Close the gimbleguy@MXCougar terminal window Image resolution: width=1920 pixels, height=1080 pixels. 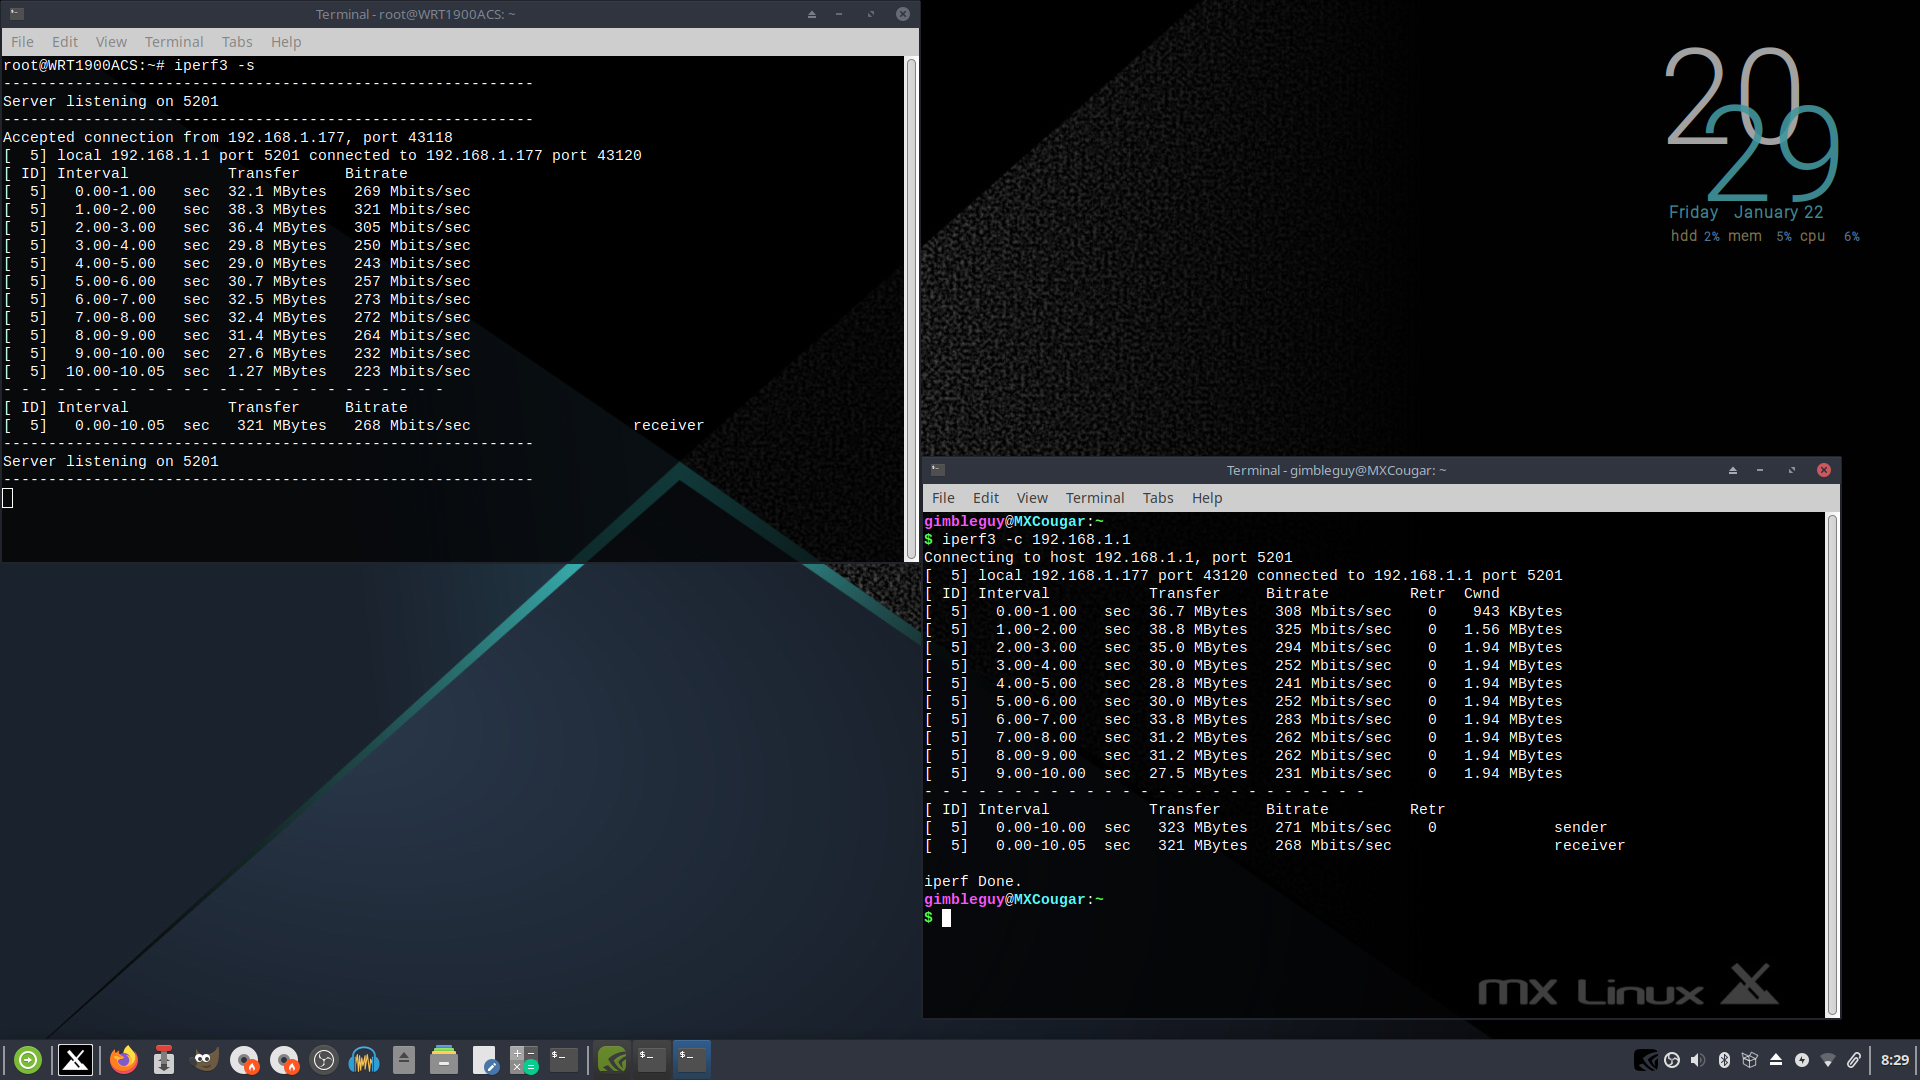1824,470
